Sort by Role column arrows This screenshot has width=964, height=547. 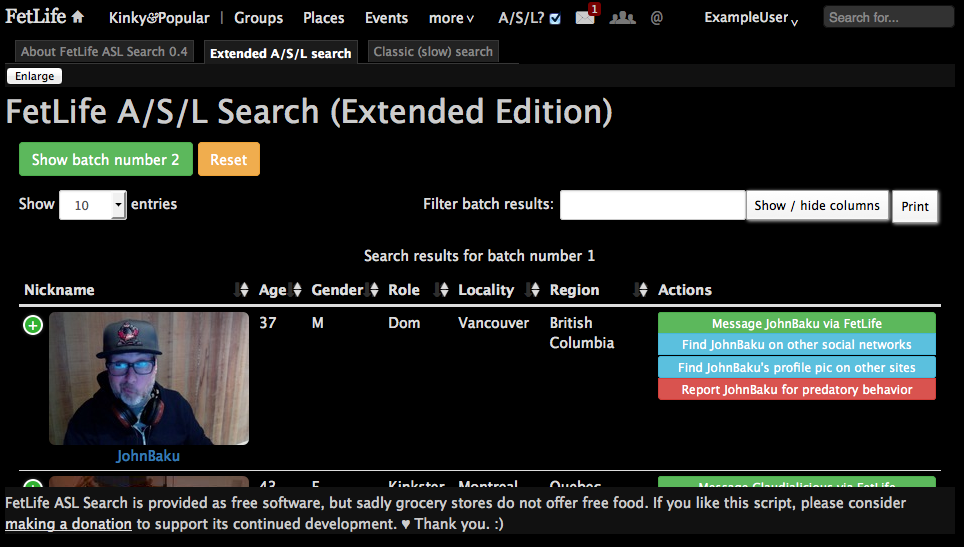pyautogui.click(x=441, y=289)
